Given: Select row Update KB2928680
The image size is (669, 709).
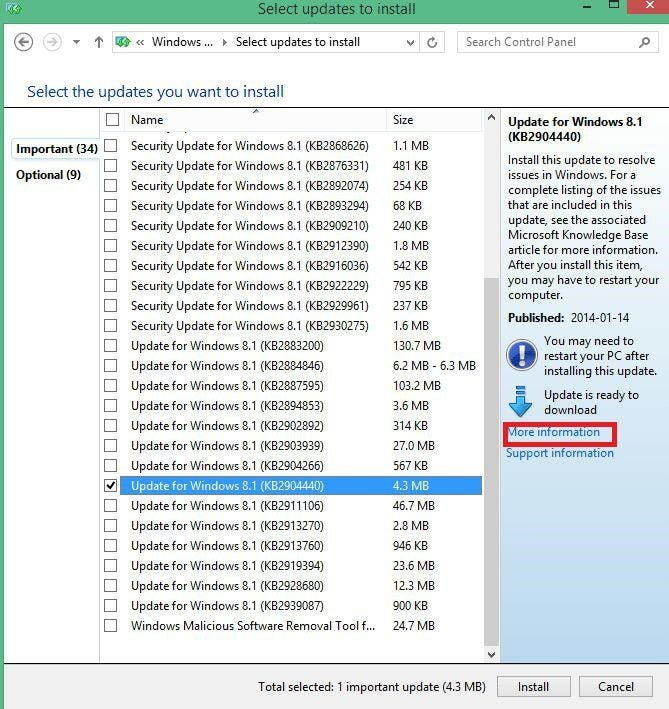Looking at the screenshot, I should pyautogui.click(x=301, y=586).
